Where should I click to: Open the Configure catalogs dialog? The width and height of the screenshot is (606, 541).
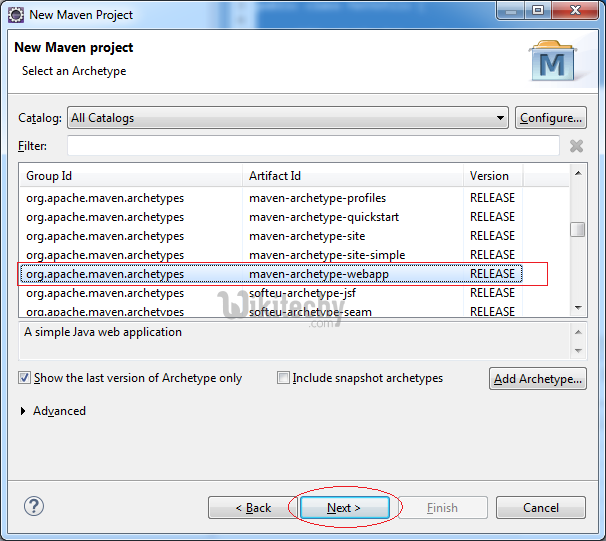click(x=551, y=118)
